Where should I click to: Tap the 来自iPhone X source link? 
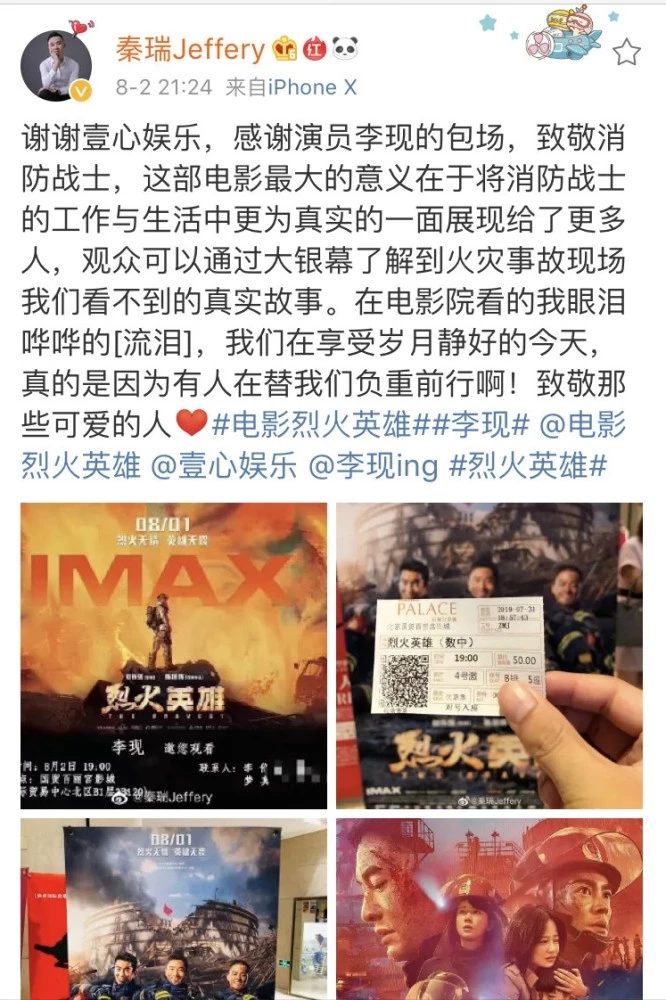(x=291, y=87)
